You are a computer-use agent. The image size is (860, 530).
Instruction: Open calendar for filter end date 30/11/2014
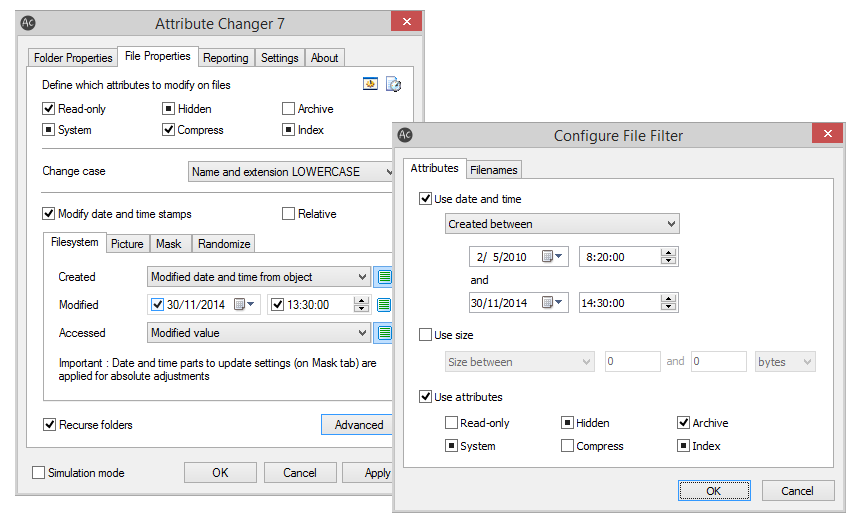pos(552,302)
